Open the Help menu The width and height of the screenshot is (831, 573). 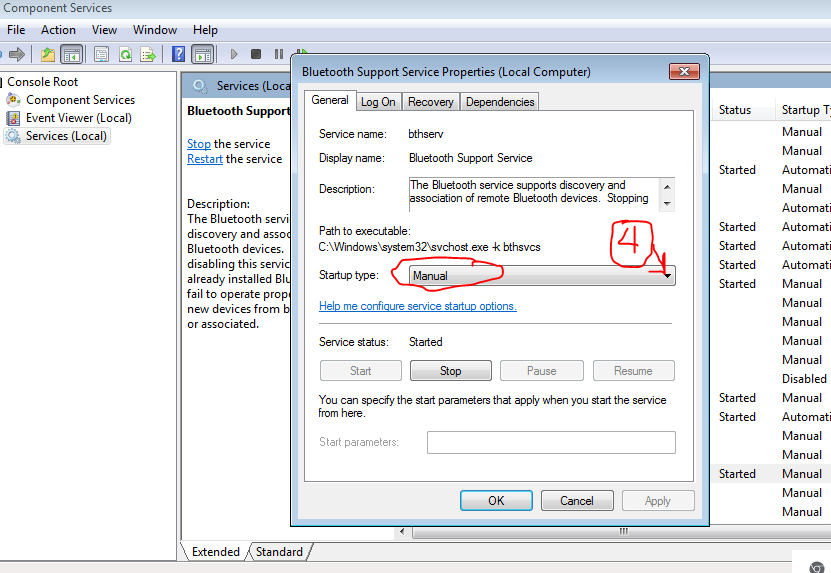[x=205, y=30]
